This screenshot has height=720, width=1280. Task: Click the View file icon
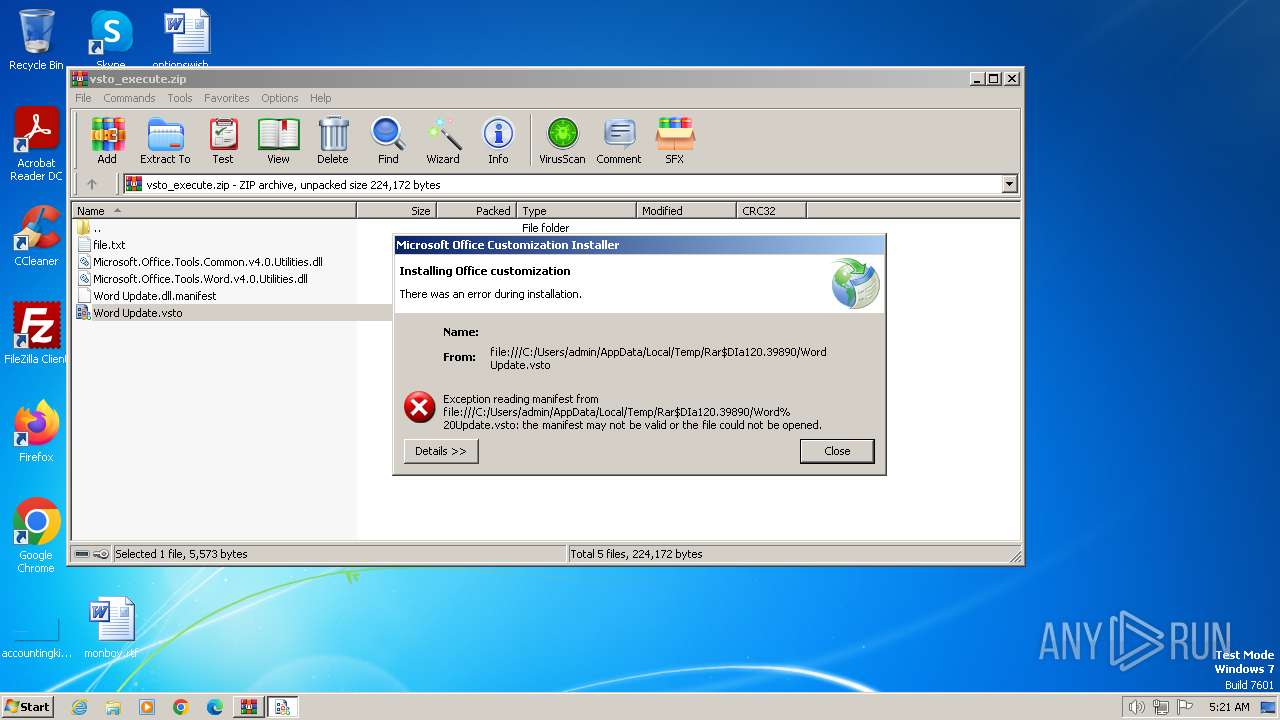pos(278,140)
